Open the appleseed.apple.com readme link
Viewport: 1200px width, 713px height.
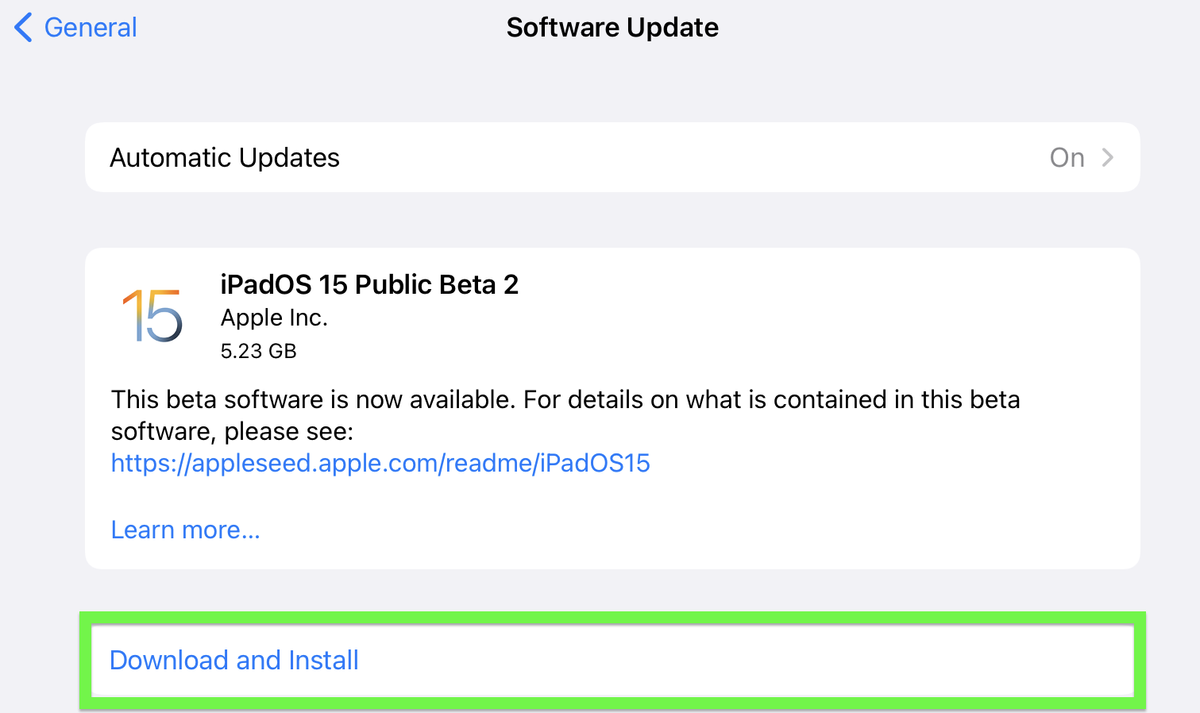click(380, 463)
